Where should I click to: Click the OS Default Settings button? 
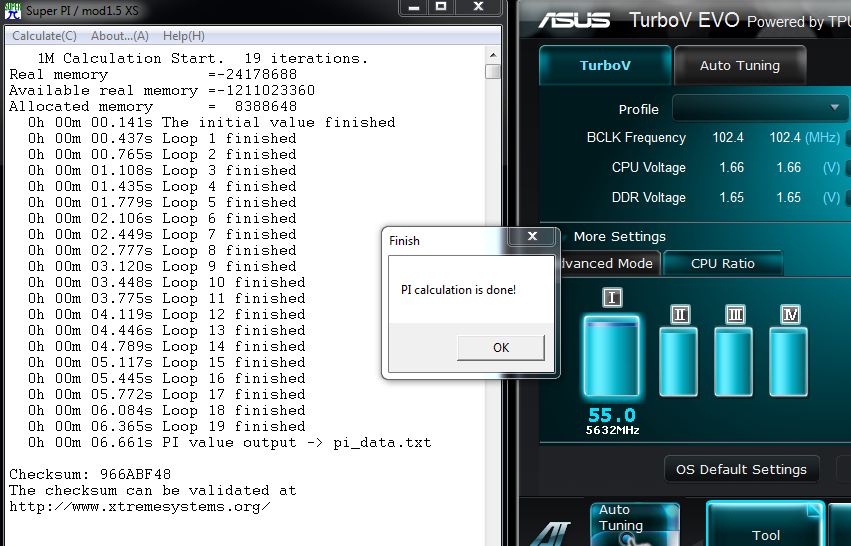click(x=741, y=469)
